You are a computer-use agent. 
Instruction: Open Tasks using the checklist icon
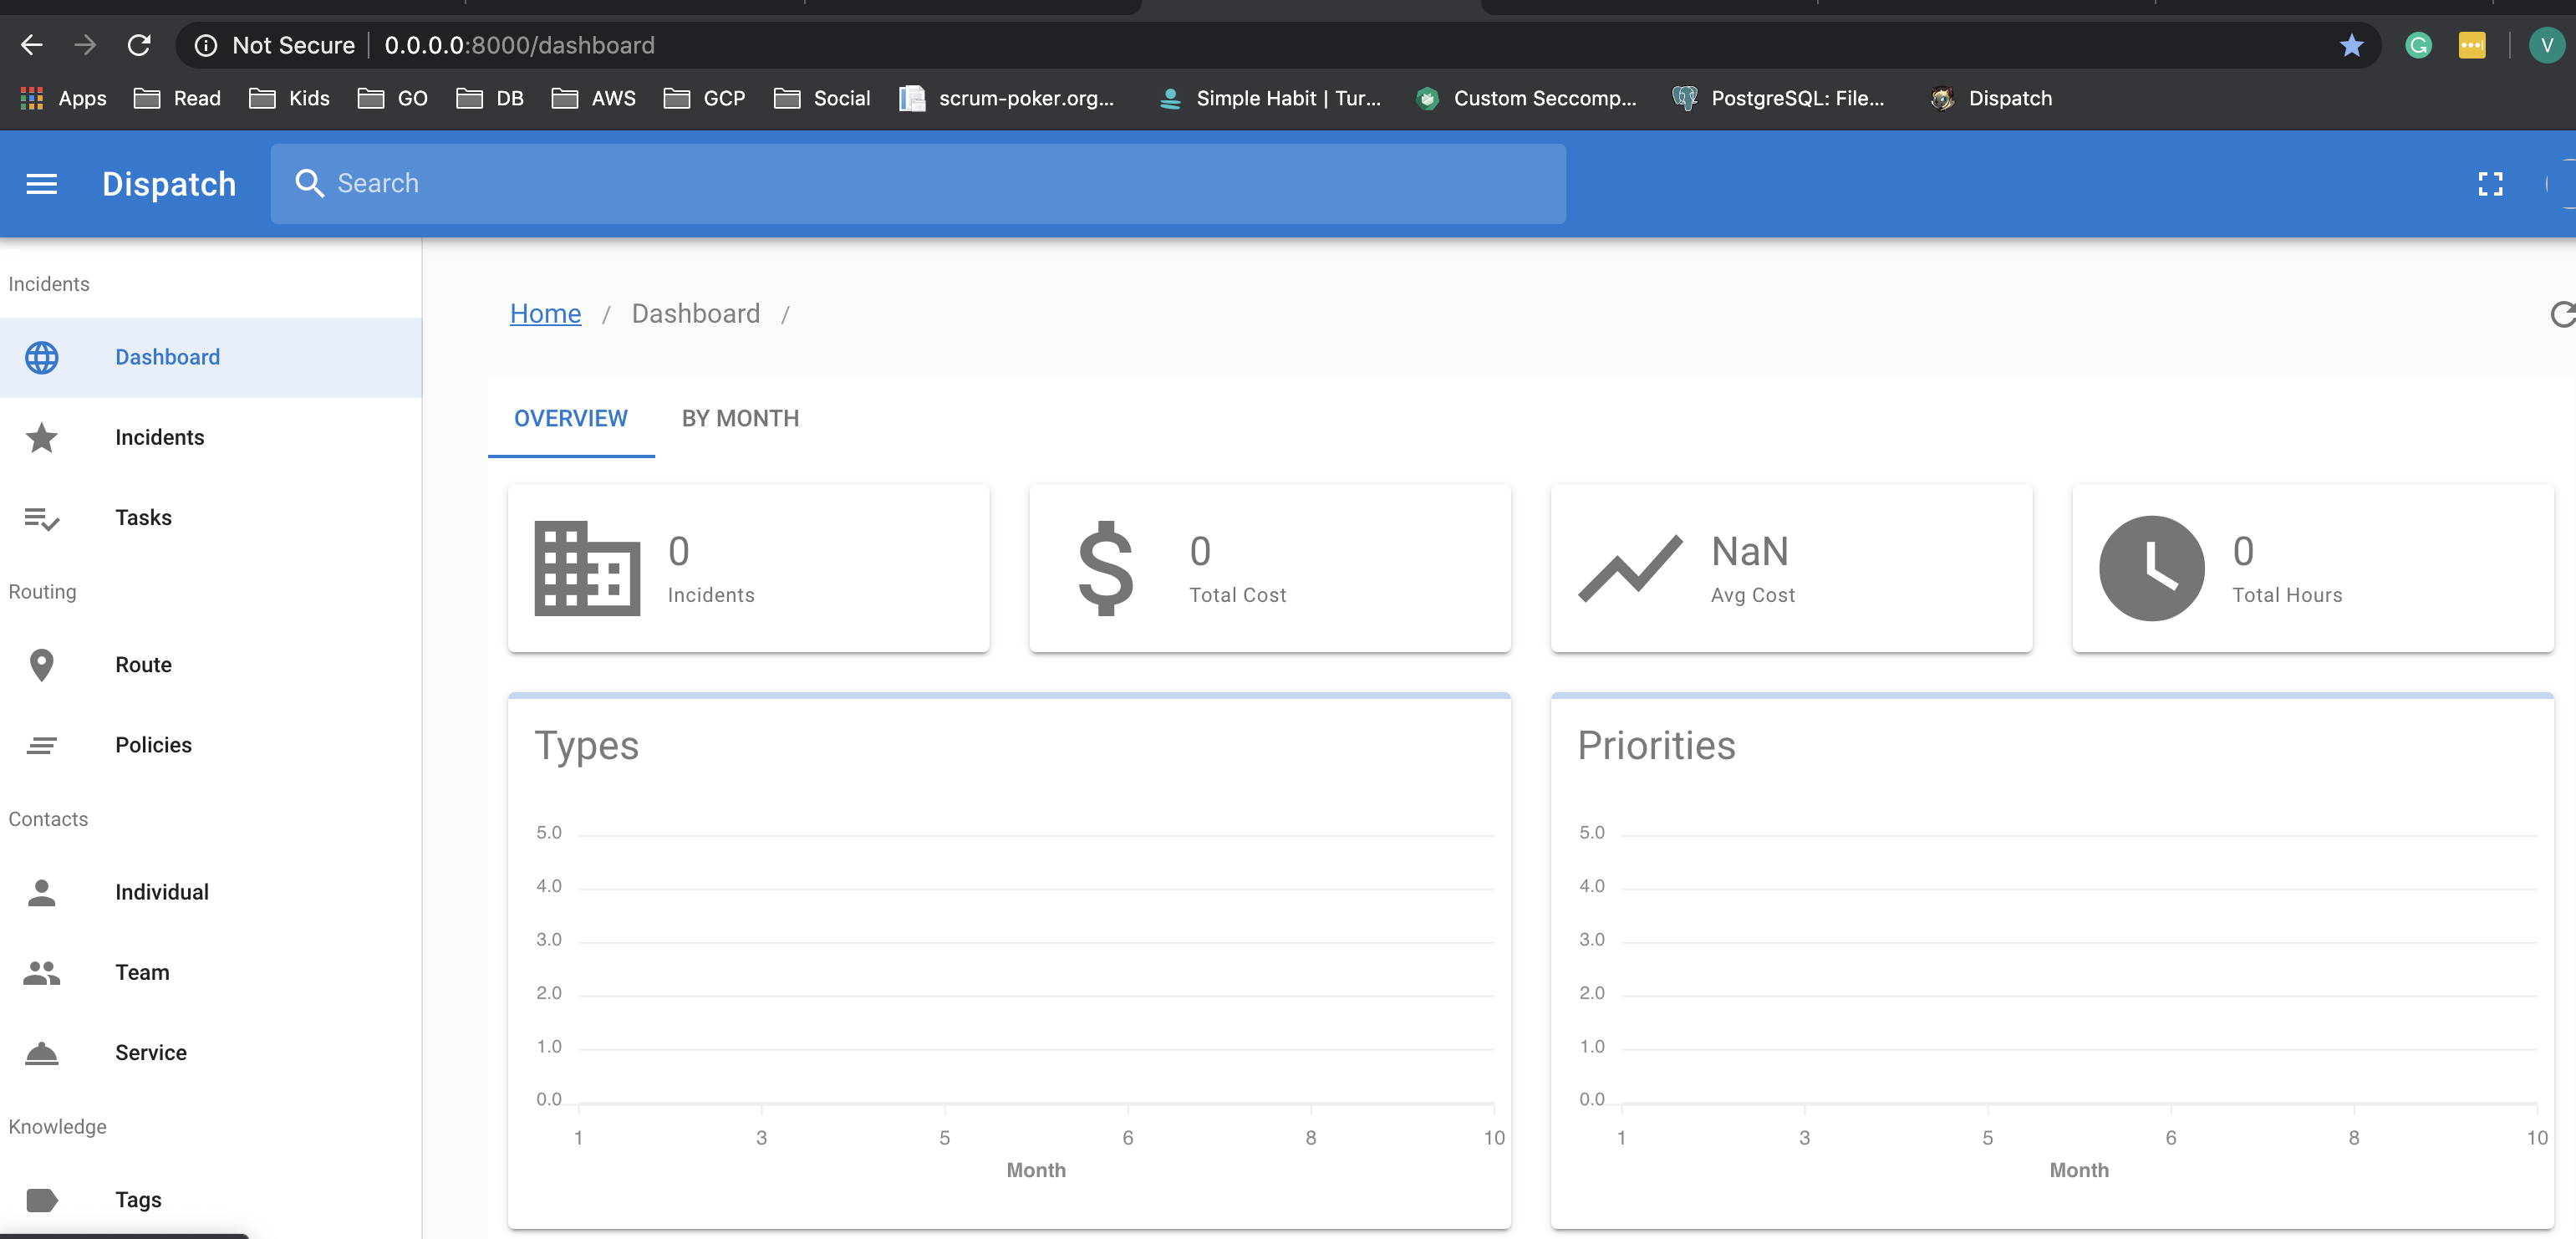click(x=41, y=517)
